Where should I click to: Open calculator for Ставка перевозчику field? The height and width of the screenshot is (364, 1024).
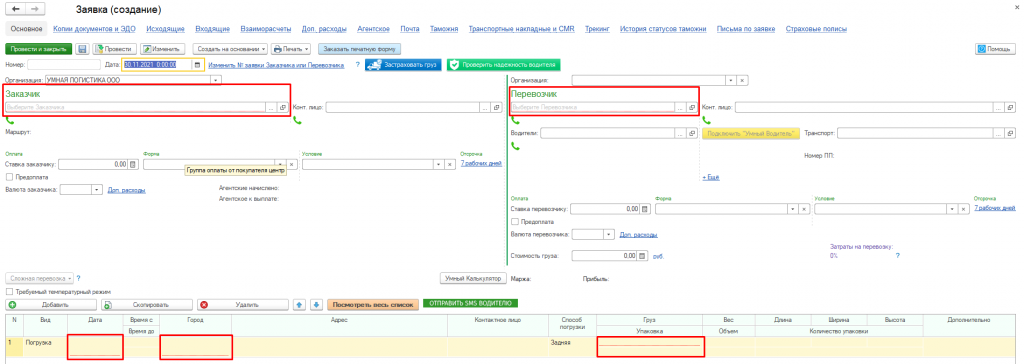coord(644,209)
